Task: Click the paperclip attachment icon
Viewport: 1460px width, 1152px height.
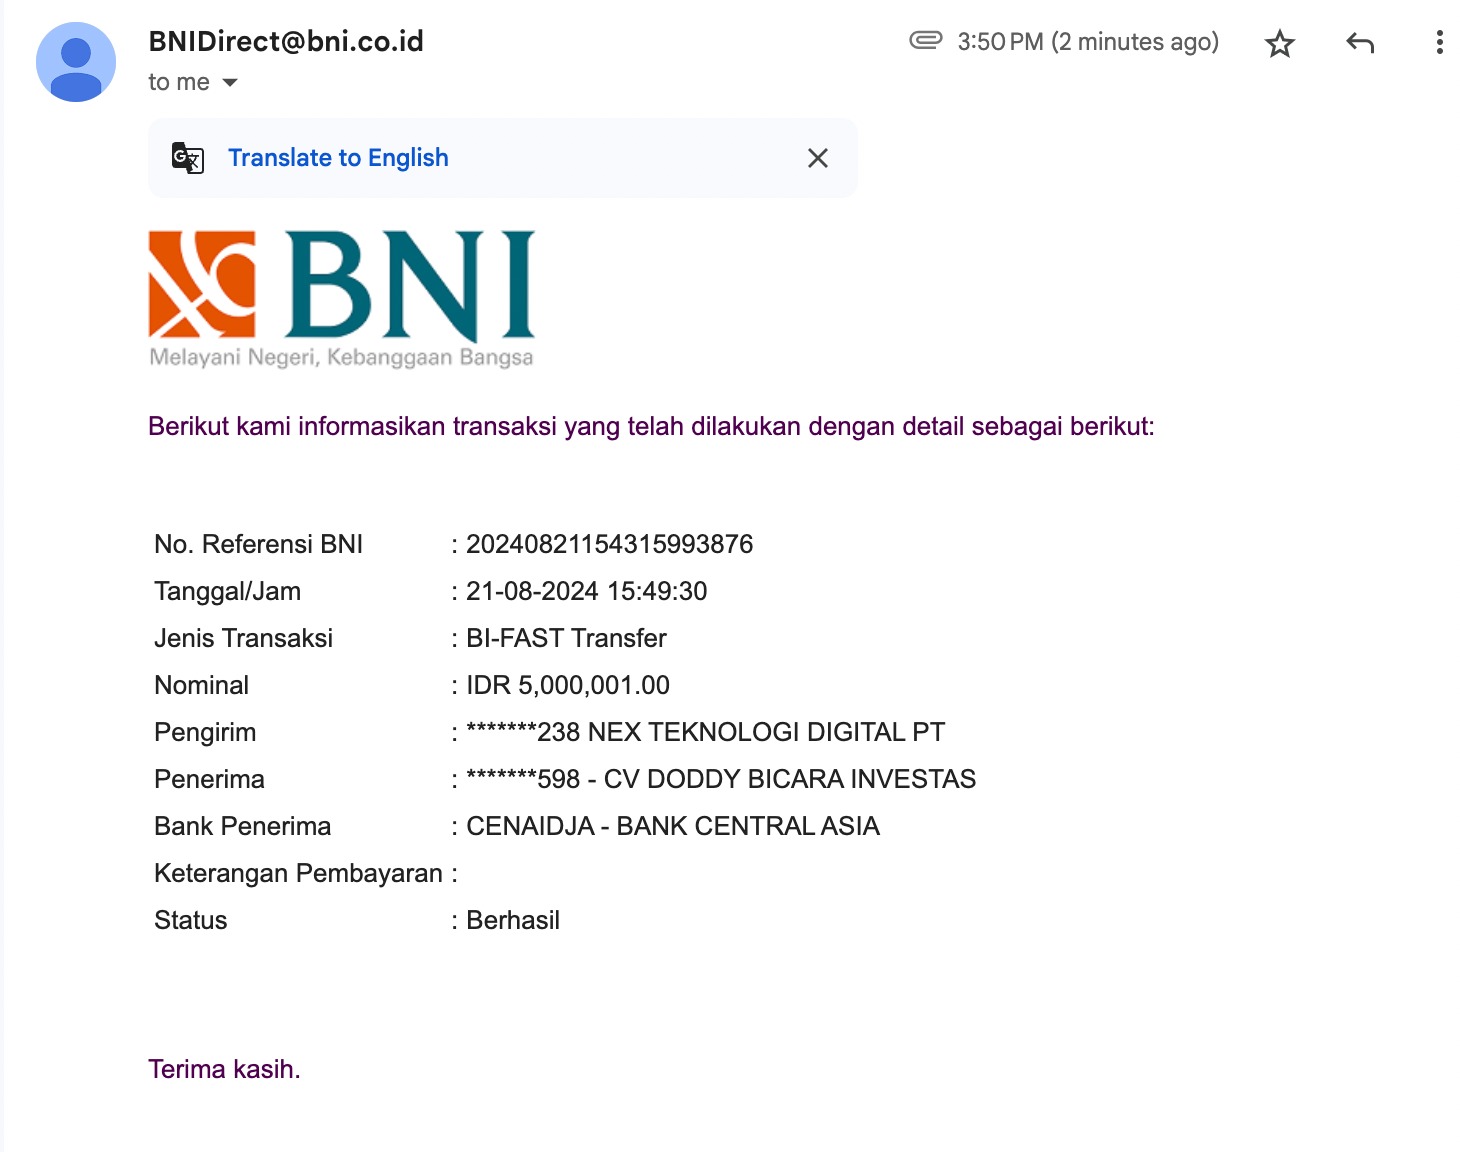Action: point(925,41)
